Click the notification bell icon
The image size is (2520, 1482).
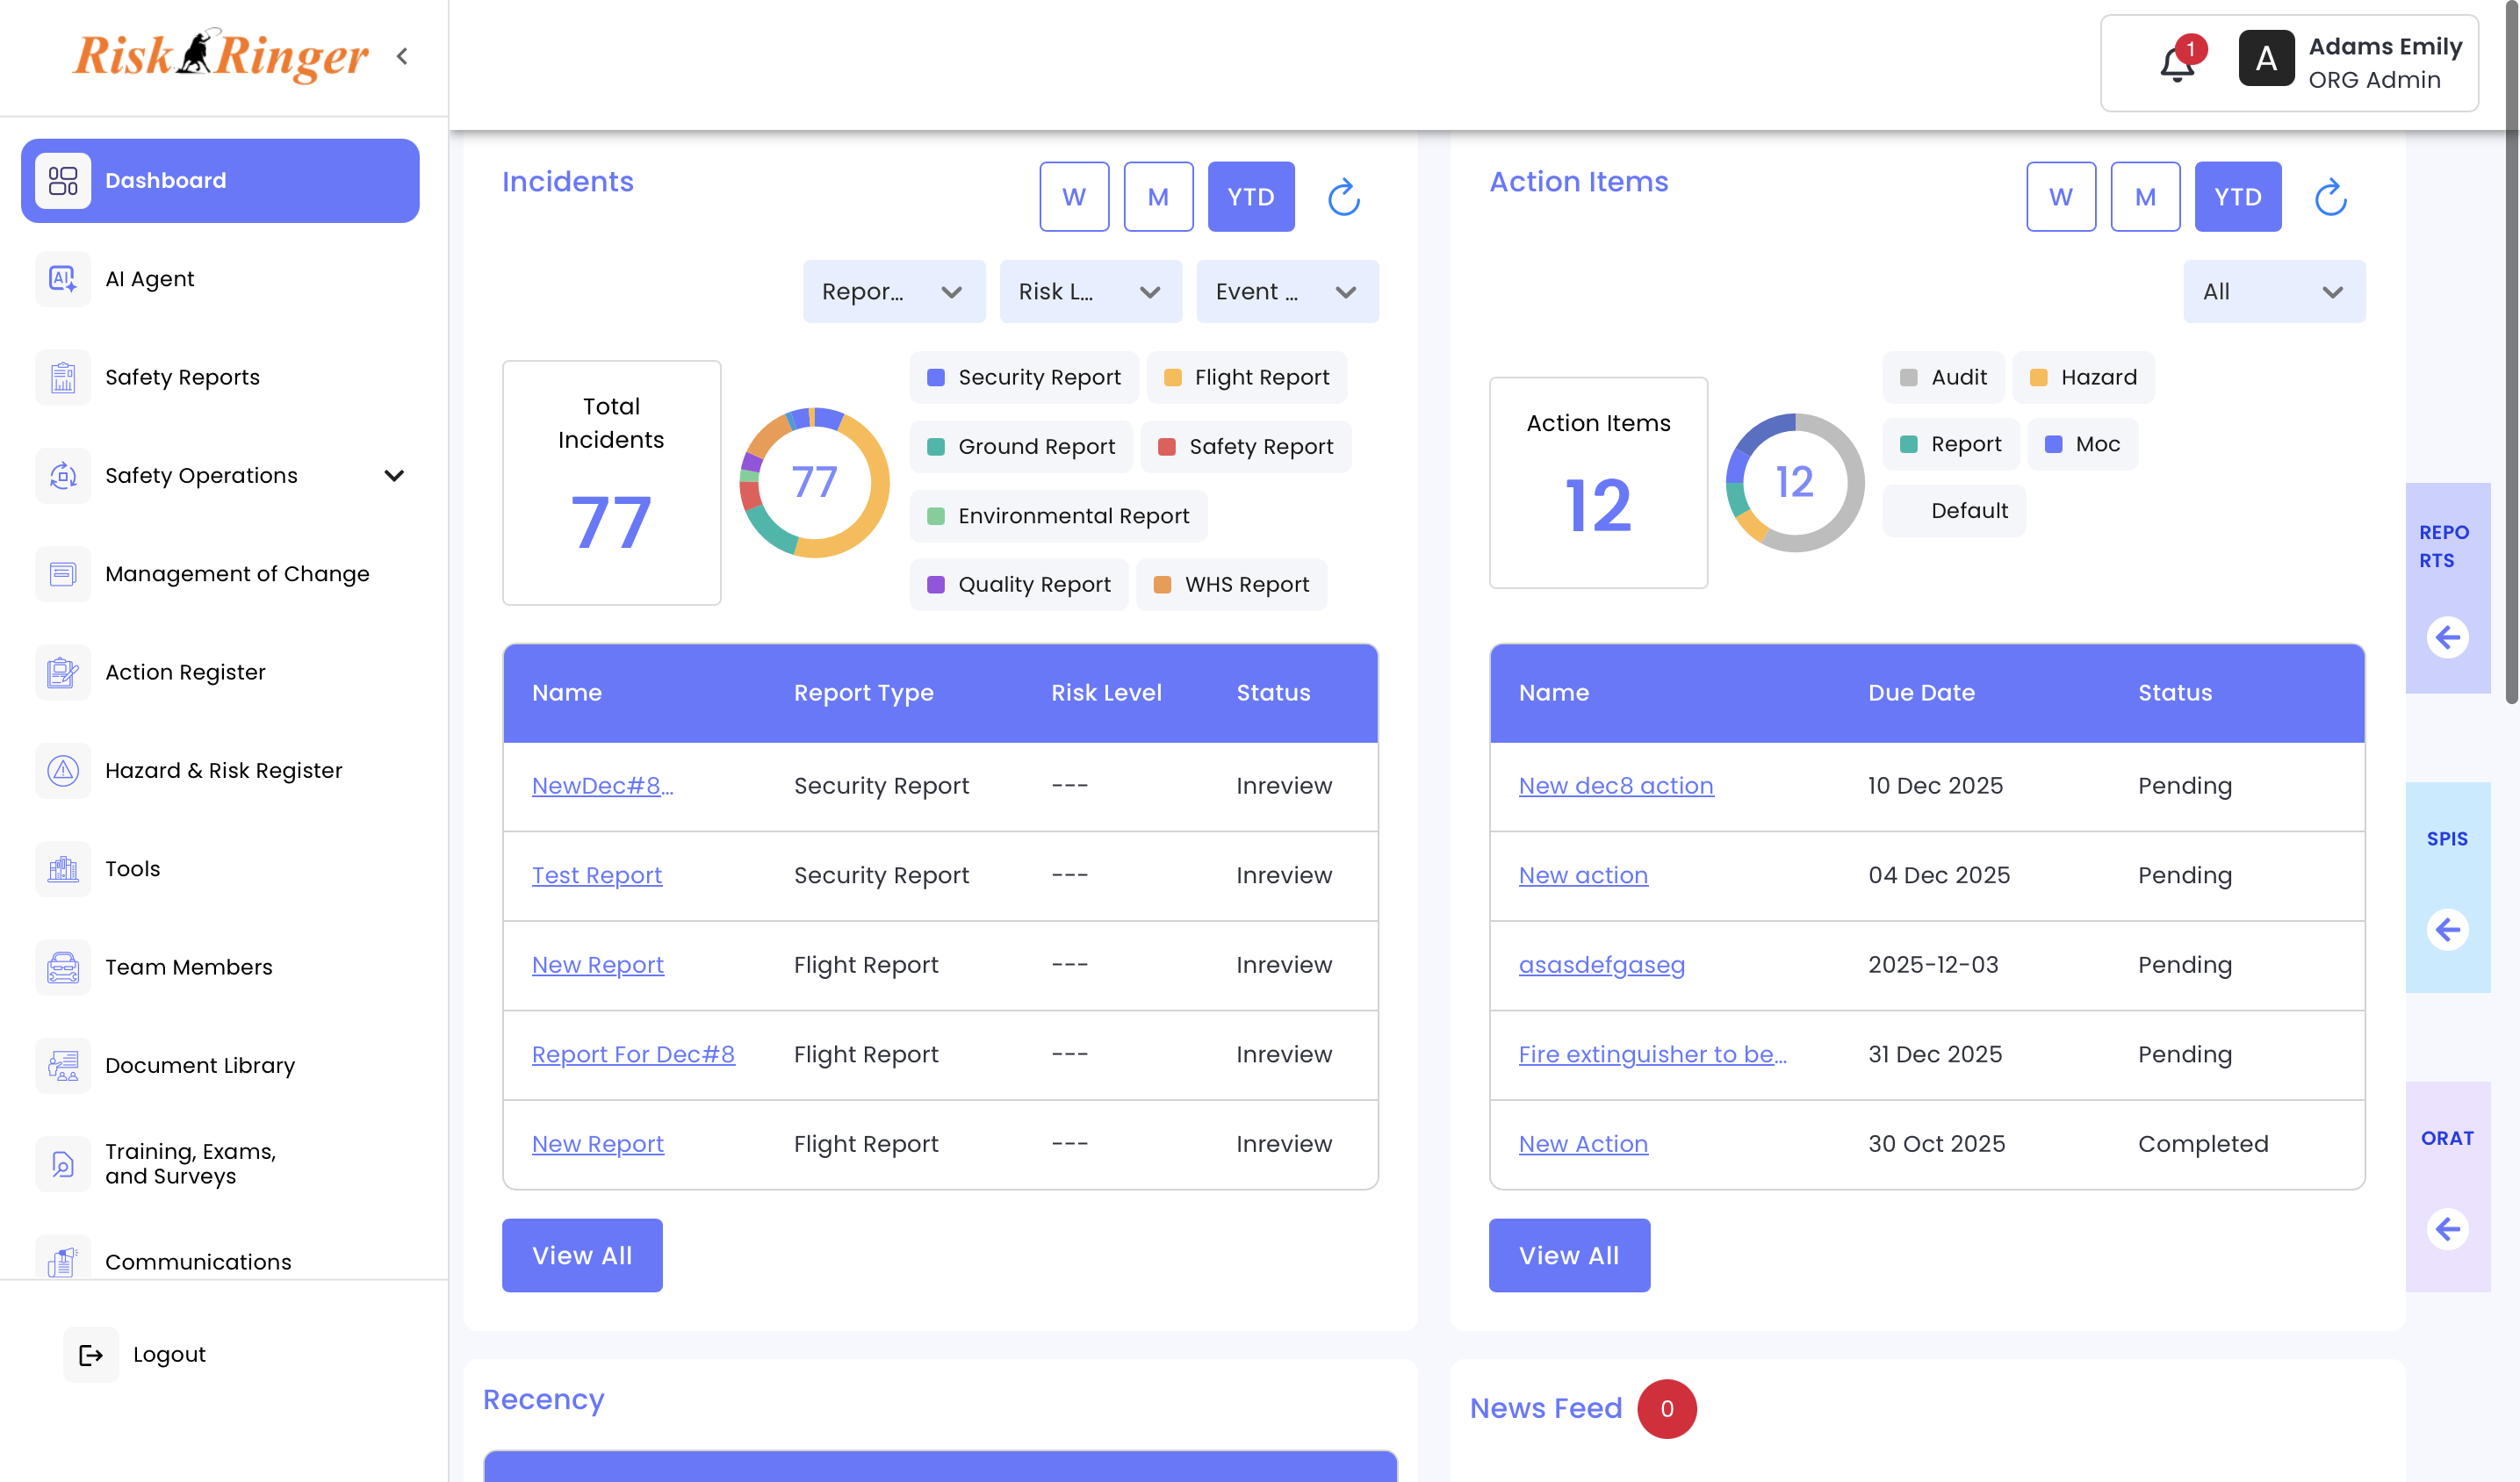[2176, 63]
